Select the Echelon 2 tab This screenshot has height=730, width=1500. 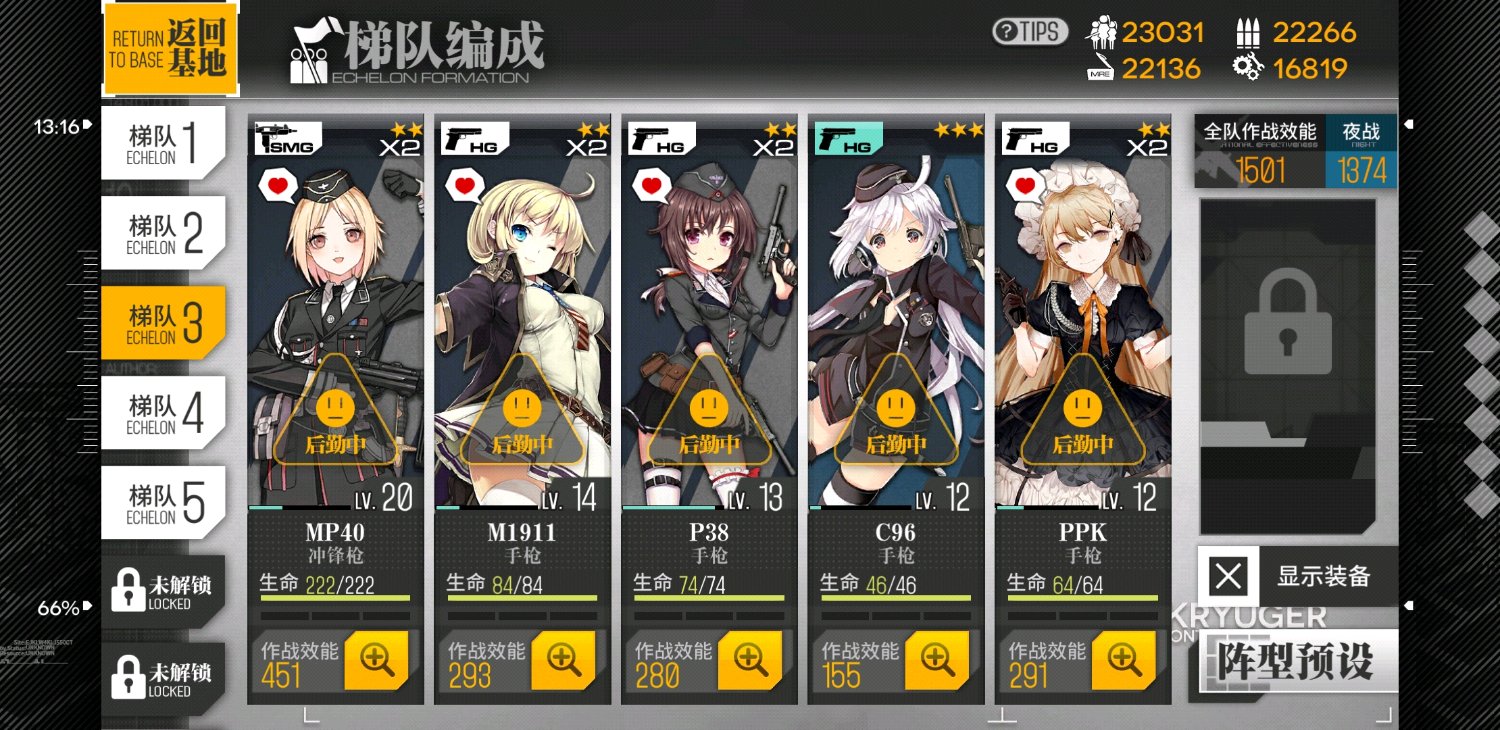pos(164,234)
